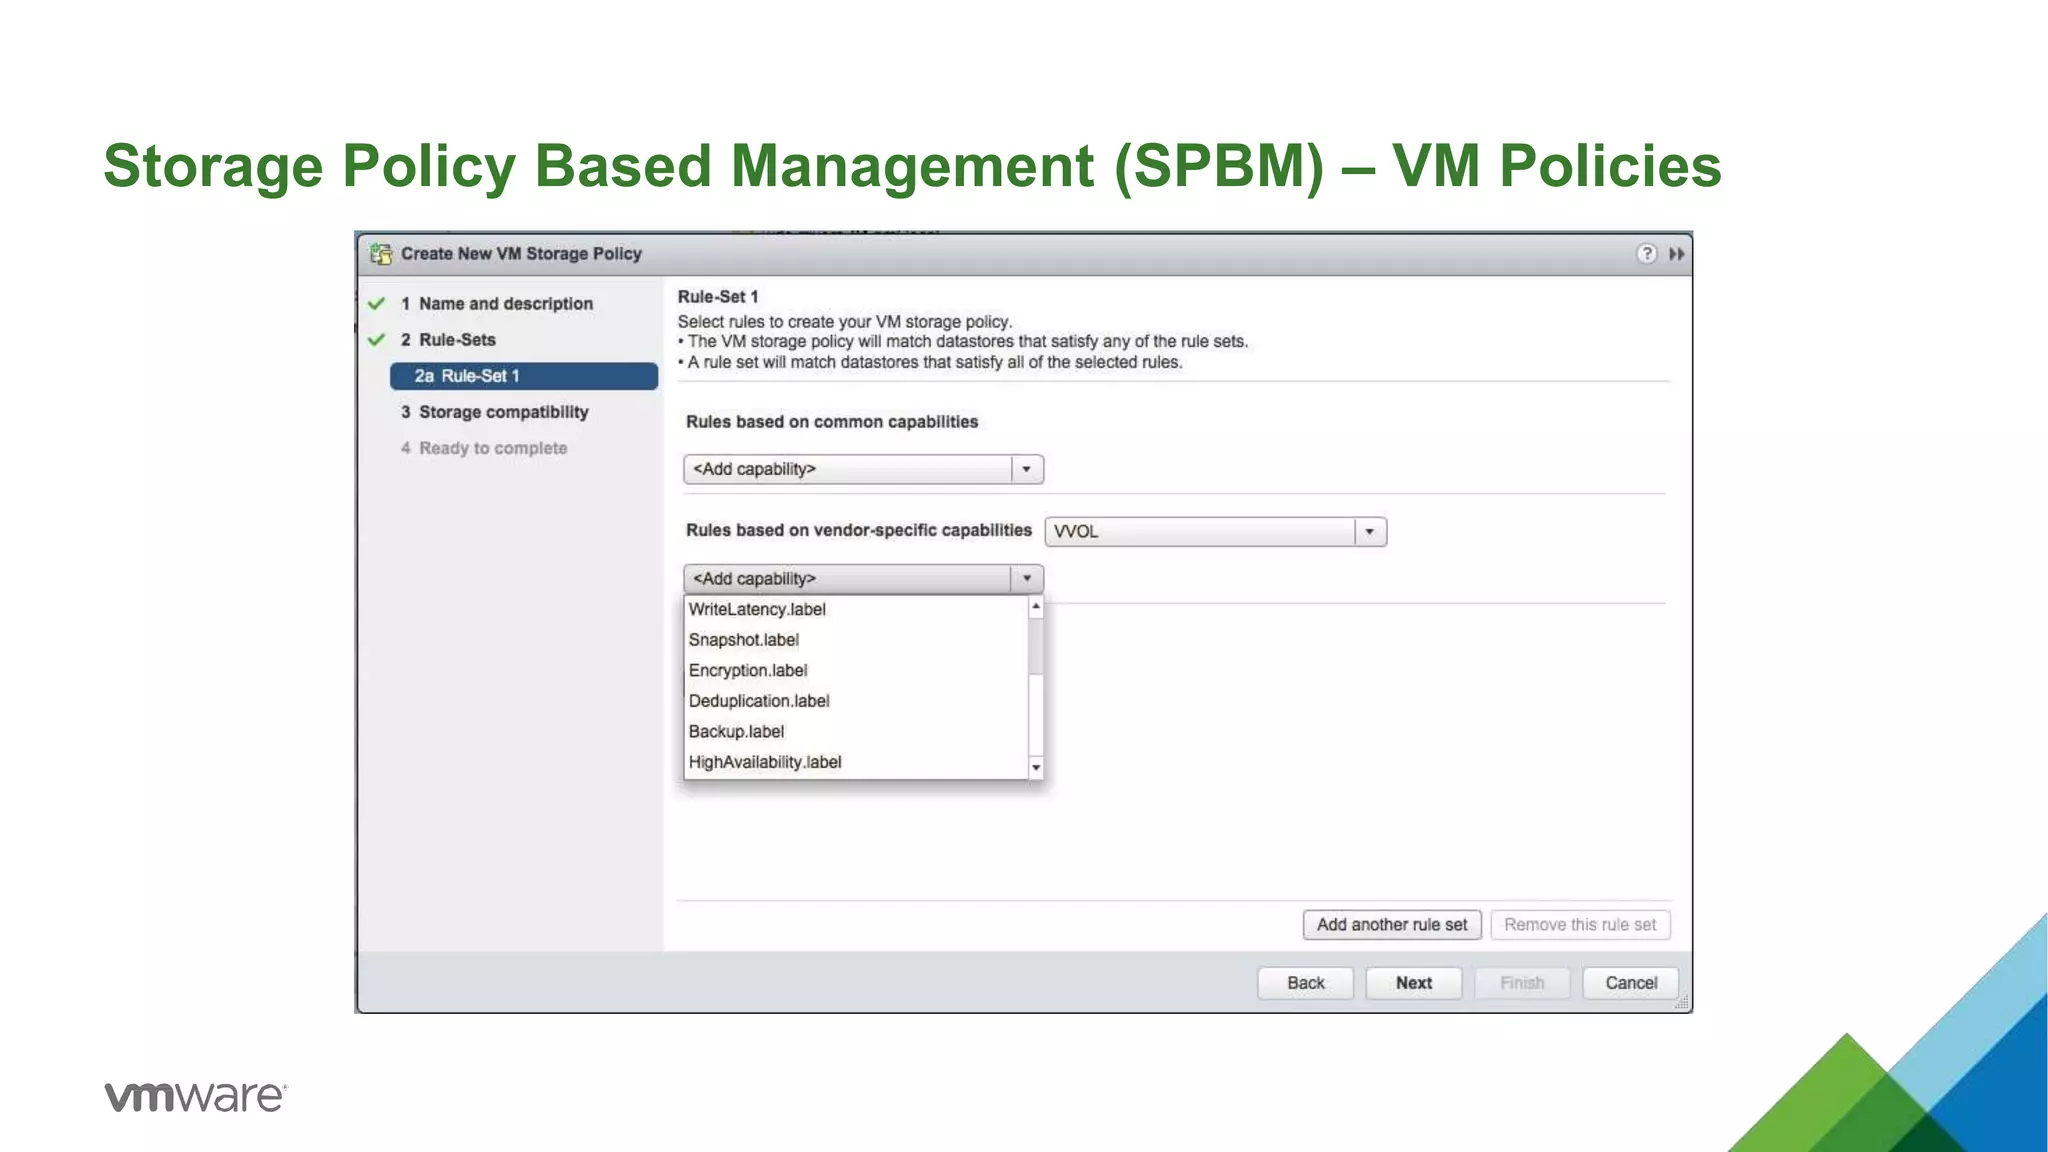Click step 4 Ready to complete

(x=484, y=448)
